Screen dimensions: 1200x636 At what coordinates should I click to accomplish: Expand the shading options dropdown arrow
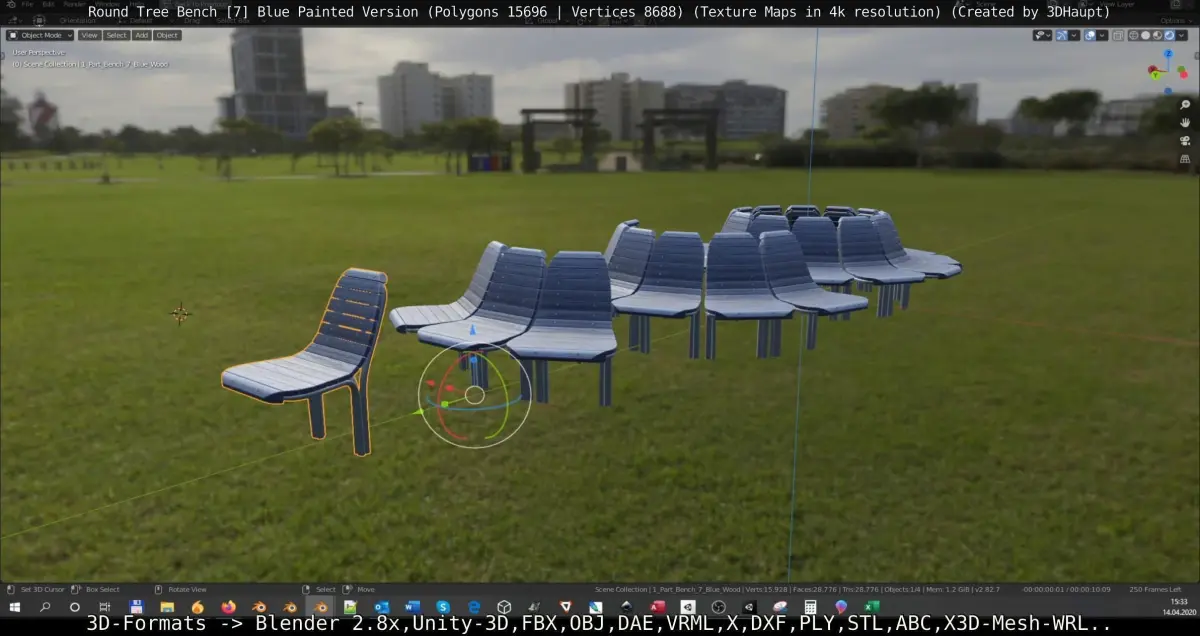(x=1182, y=35)
